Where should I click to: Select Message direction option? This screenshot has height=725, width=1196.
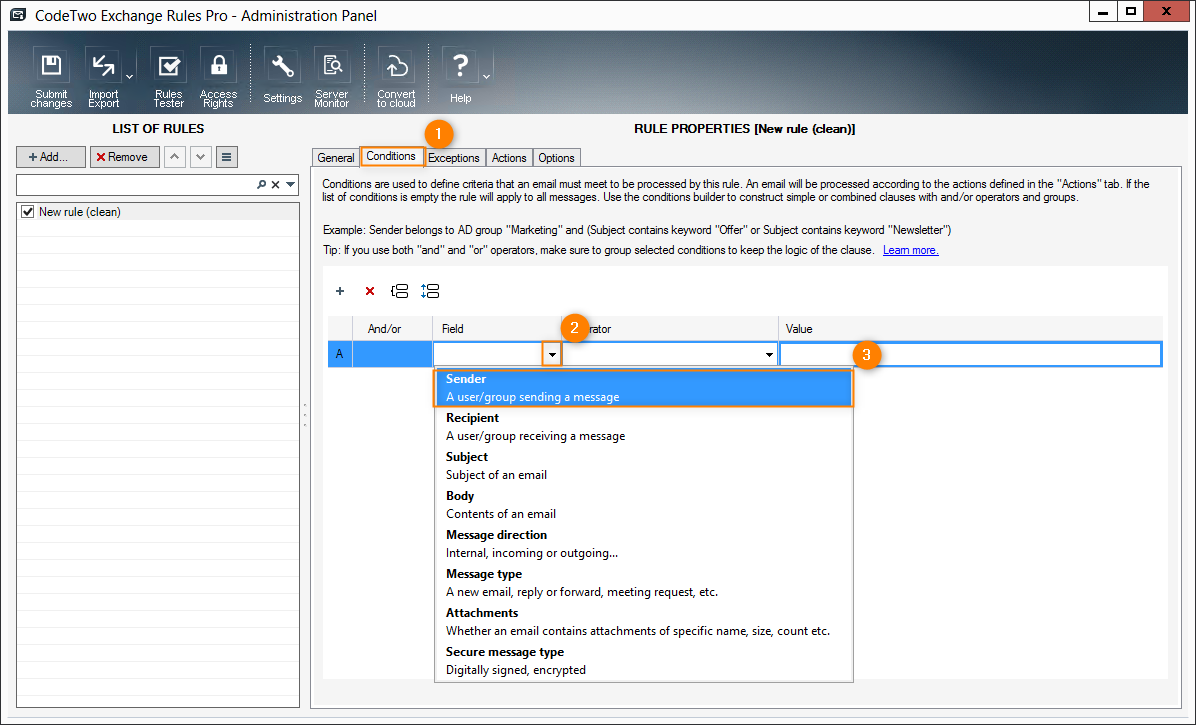tap(643, 544)
